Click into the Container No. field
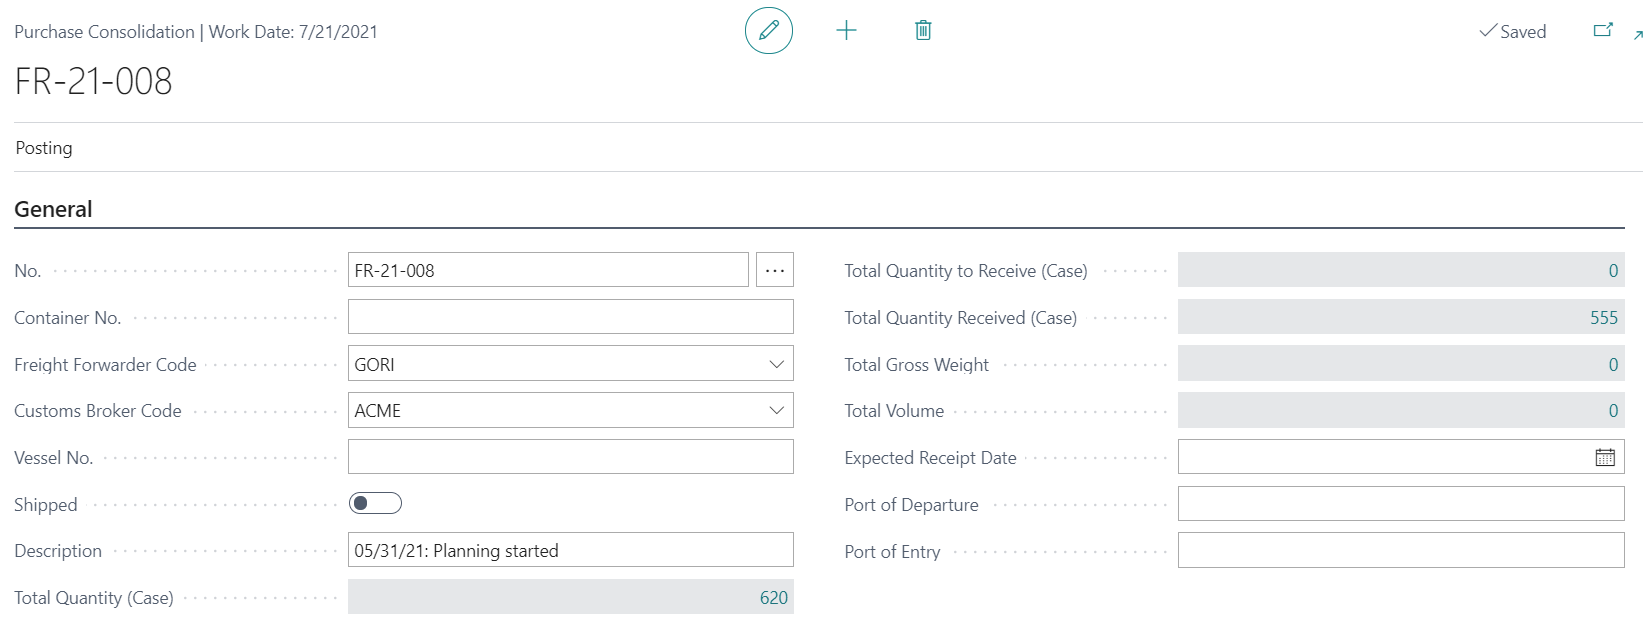 click(570, 317)
